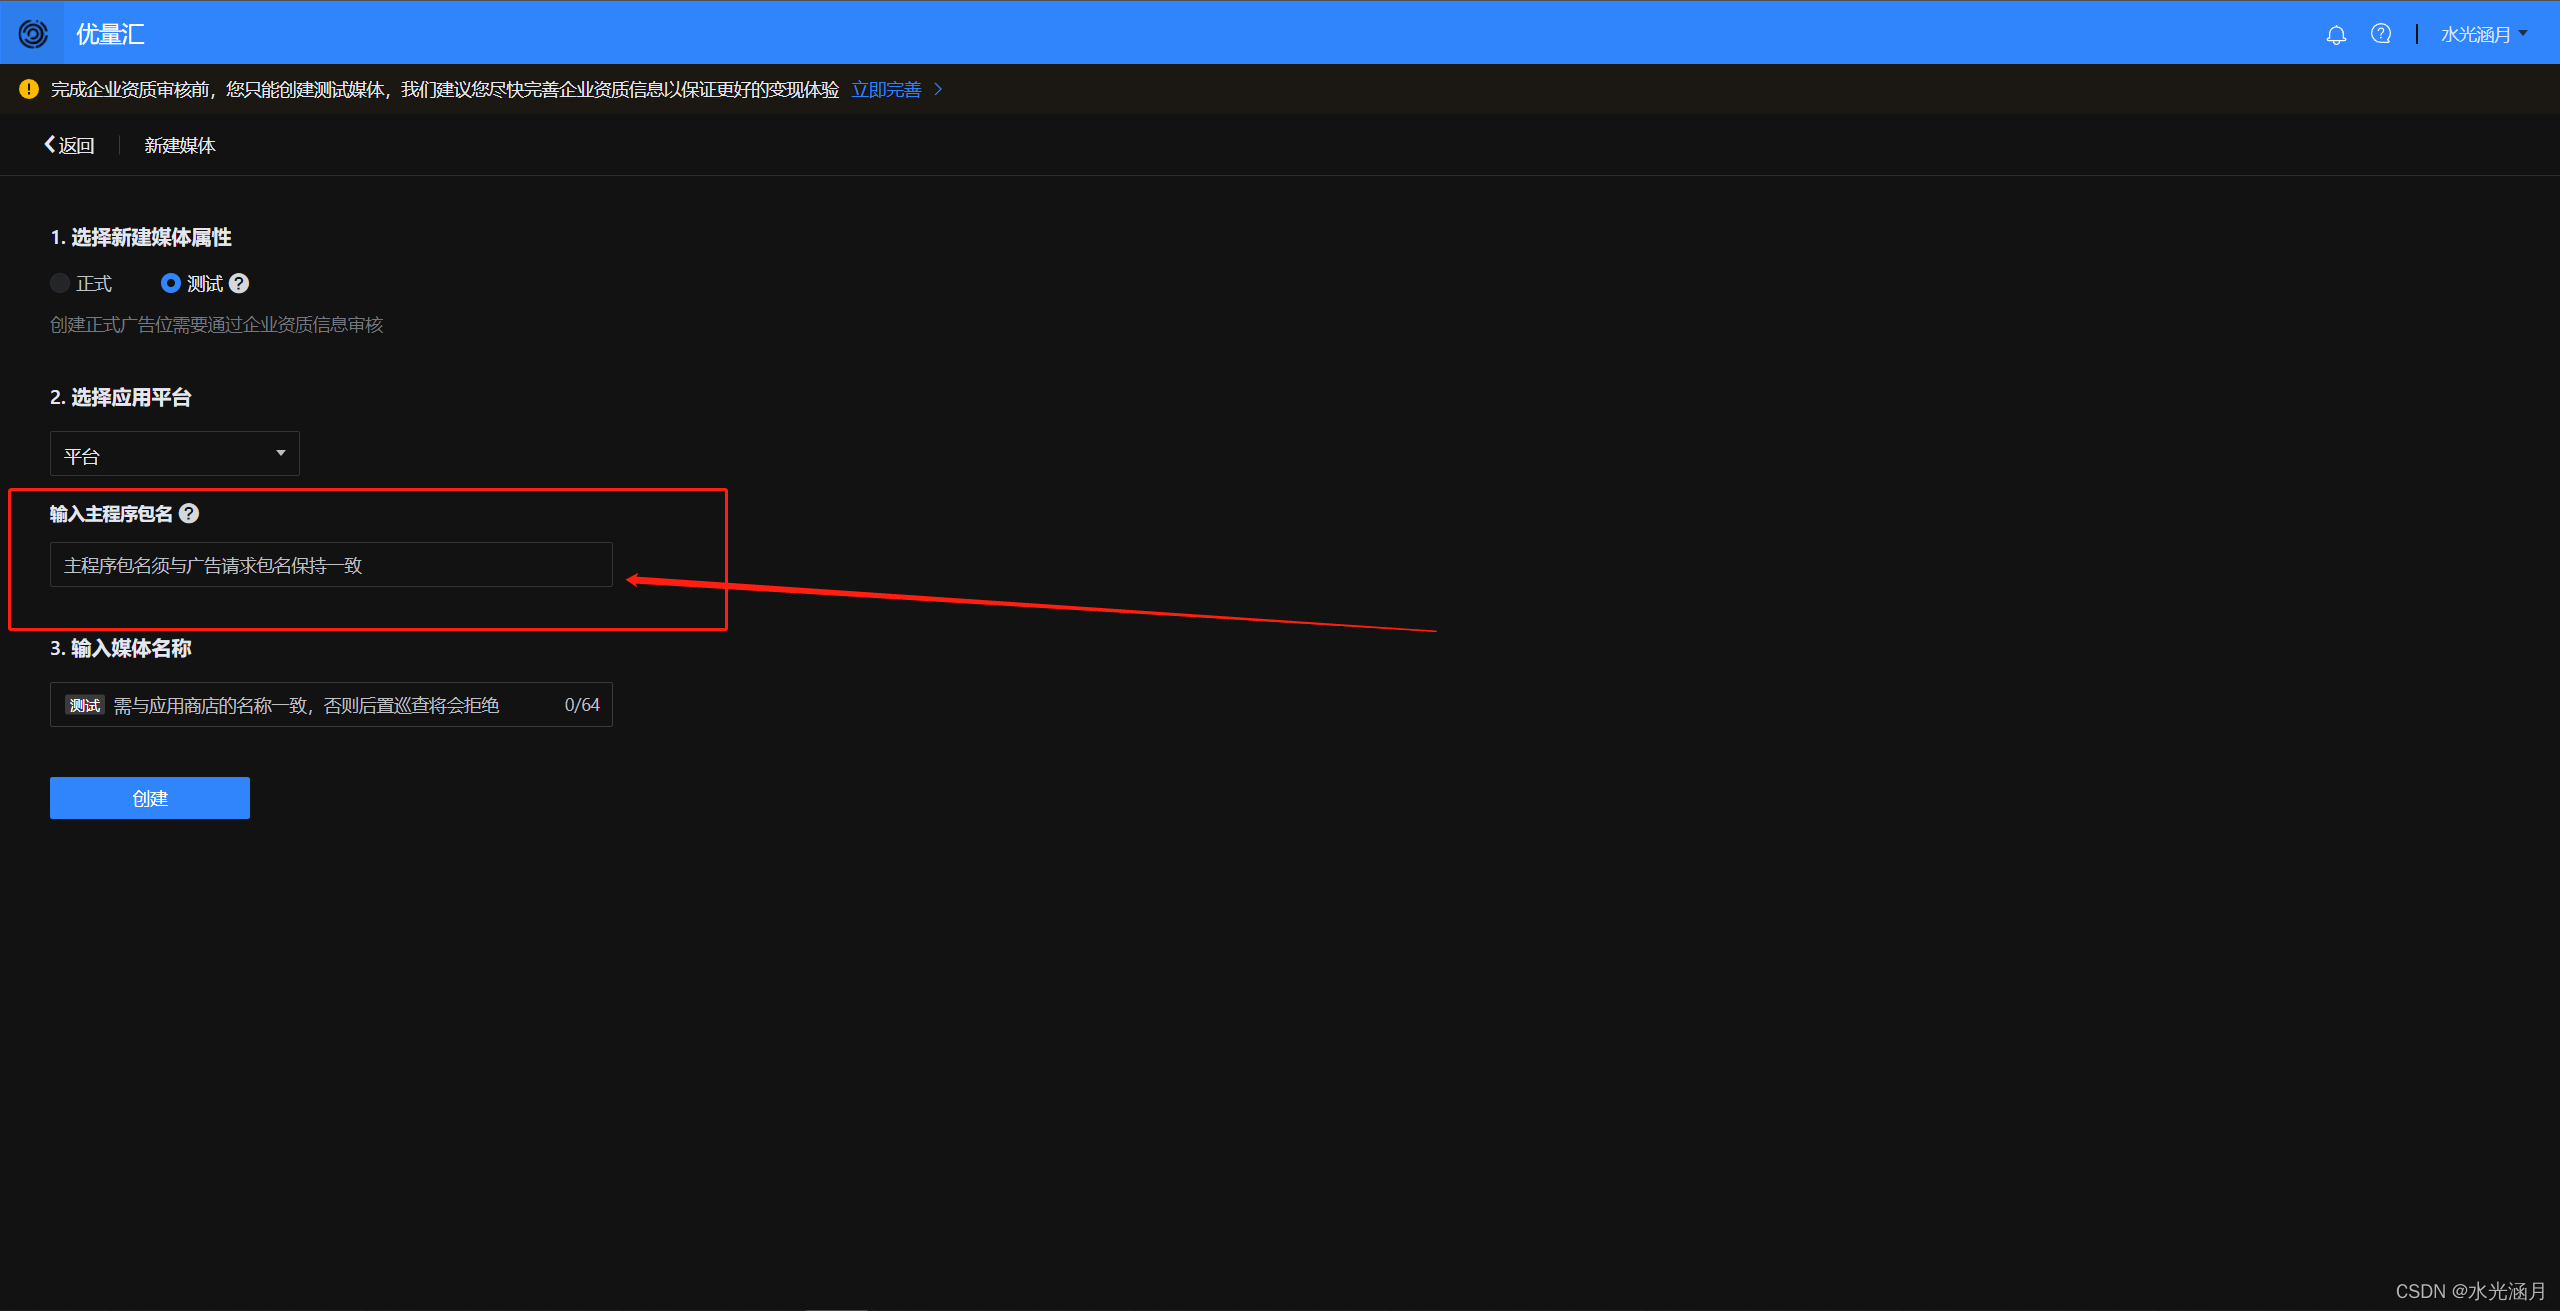The width and height of the screenshot is (2560, 1311).
Task: Click the help icon beside 输入主程序包名
Action: tap(189, 514)
